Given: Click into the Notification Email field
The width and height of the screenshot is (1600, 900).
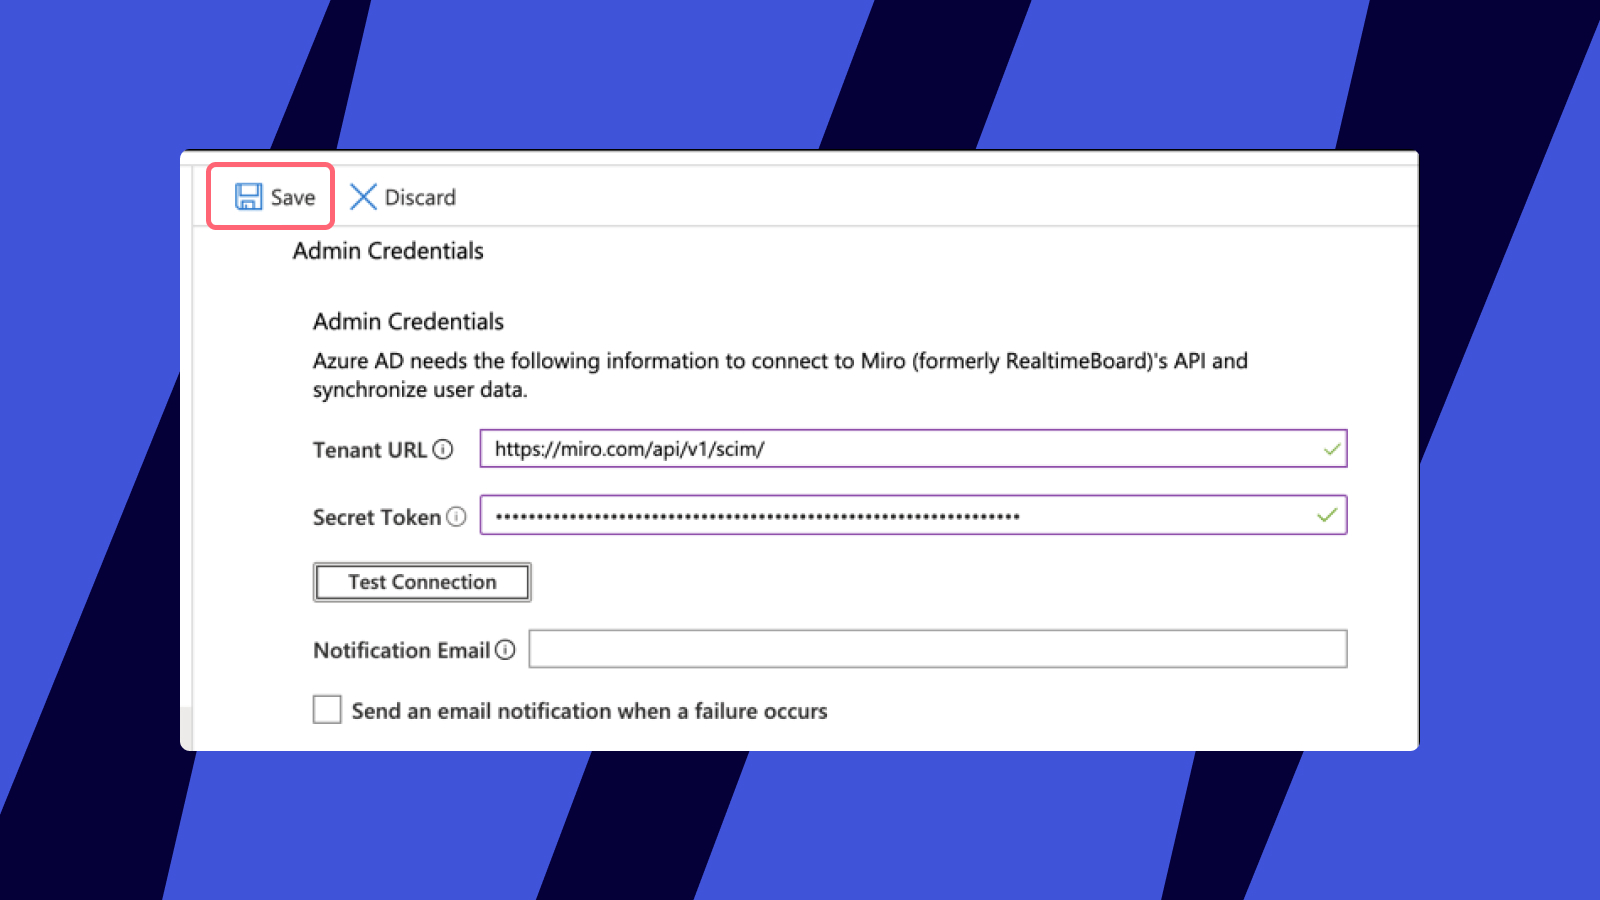Looking at the screenshot, I should point(937,649).
